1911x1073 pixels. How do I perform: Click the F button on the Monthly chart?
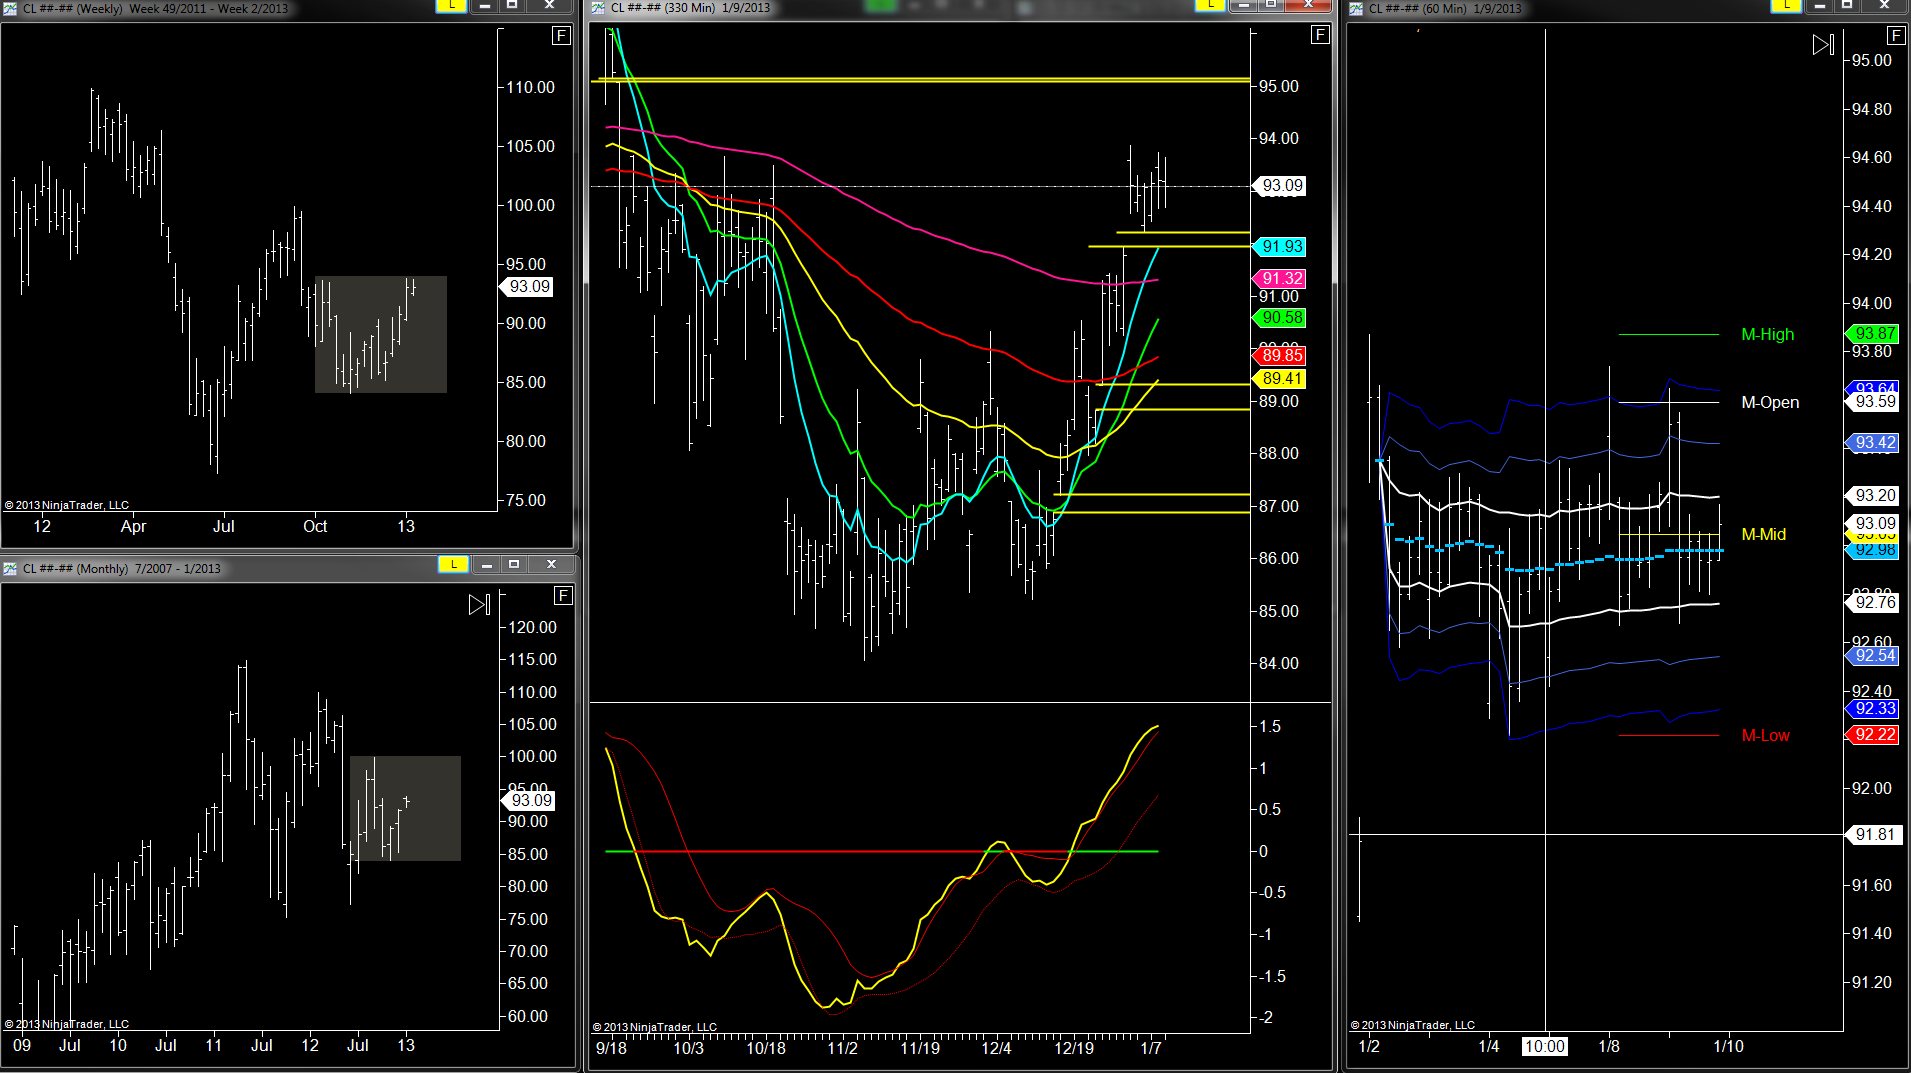[563, 596]
